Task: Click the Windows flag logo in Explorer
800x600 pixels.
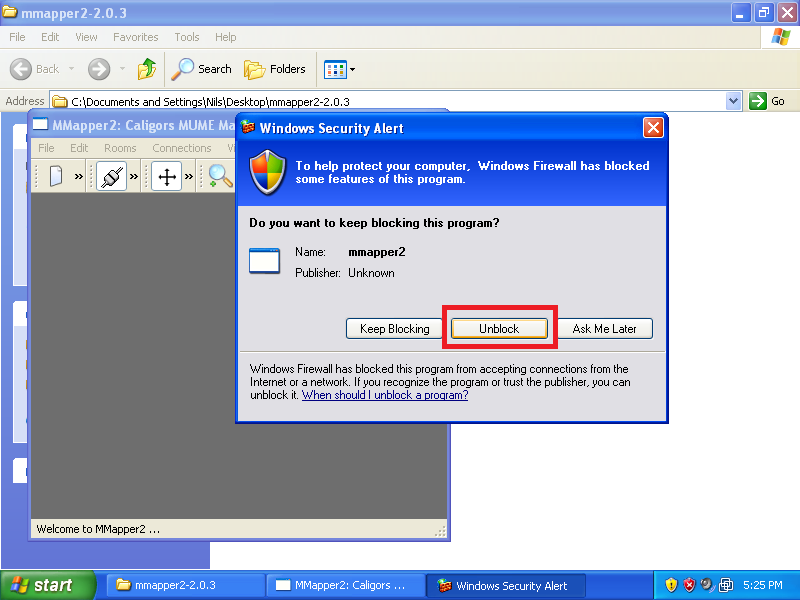Action: 781,37
